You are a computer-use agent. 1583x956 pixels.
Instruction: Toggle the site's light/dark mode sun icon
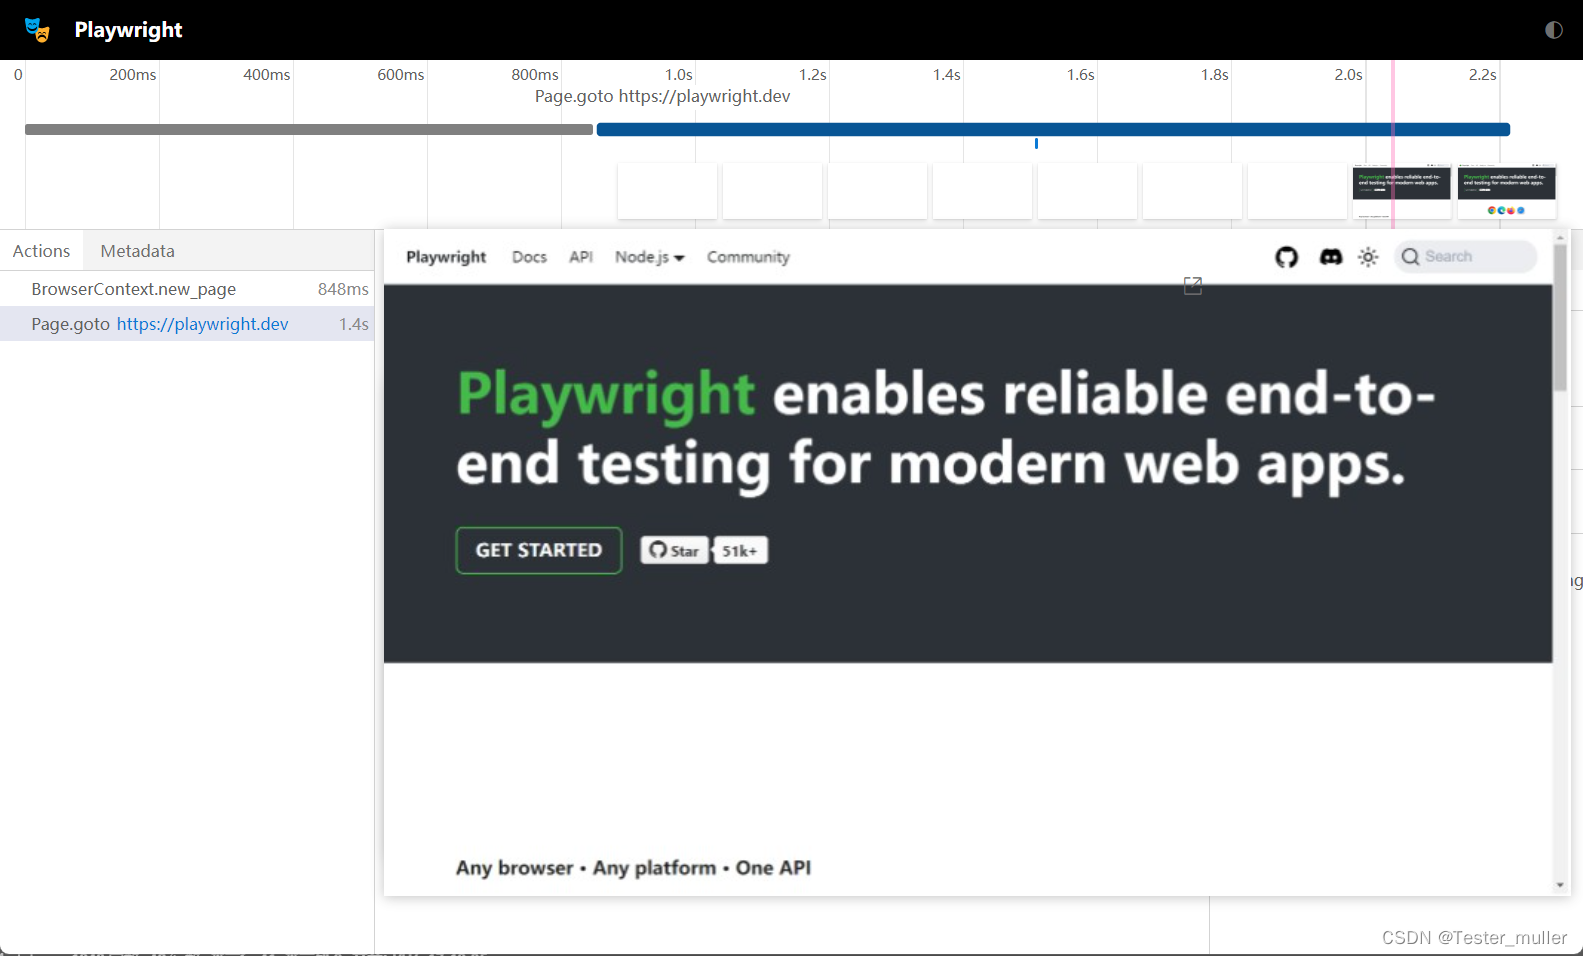point(1368,257)
